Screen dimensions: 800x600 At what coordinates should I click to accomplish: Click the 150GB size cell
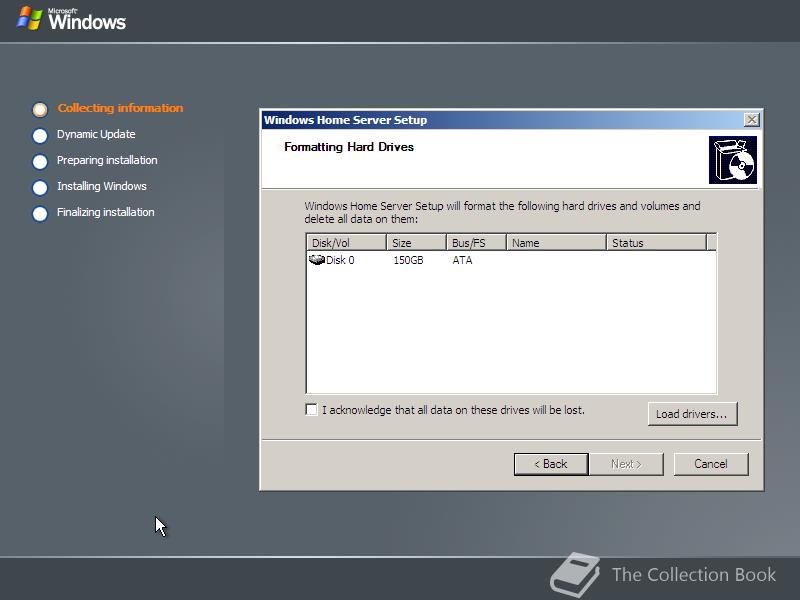(408, 260)
